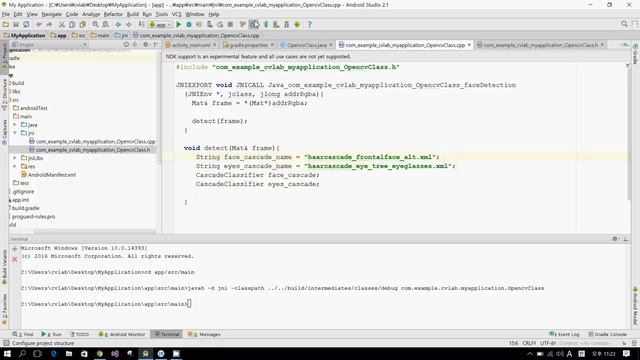Expand the java folder in project tree
Screen dimensions: 640x360
[x=15, y=124]
